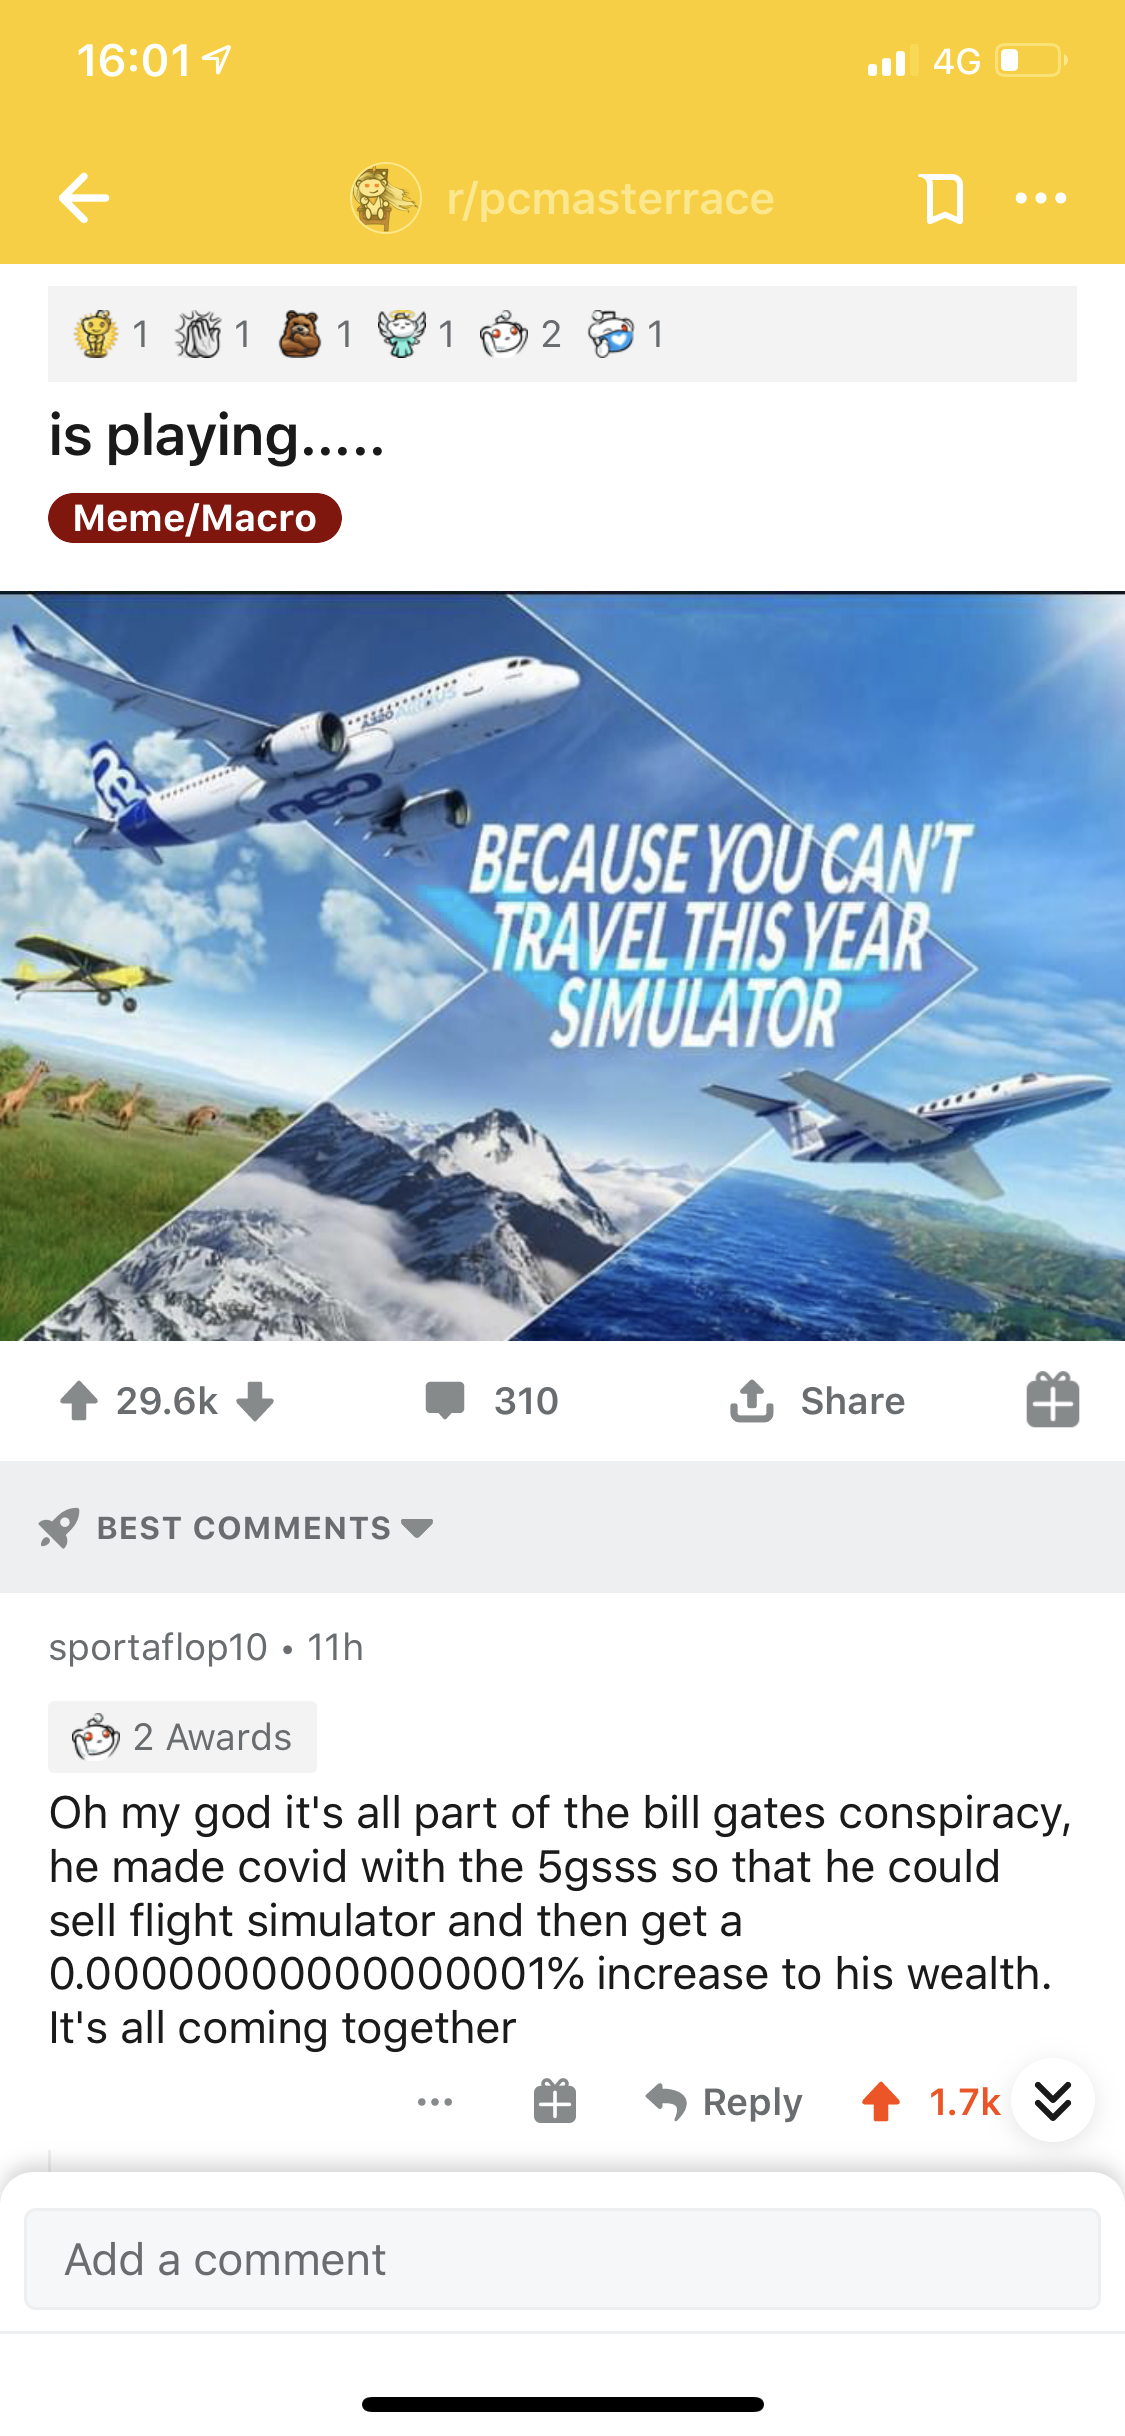View the comment's 2 Awards
Viewport: 1125px width, 2436px height.
(182, 1737)
